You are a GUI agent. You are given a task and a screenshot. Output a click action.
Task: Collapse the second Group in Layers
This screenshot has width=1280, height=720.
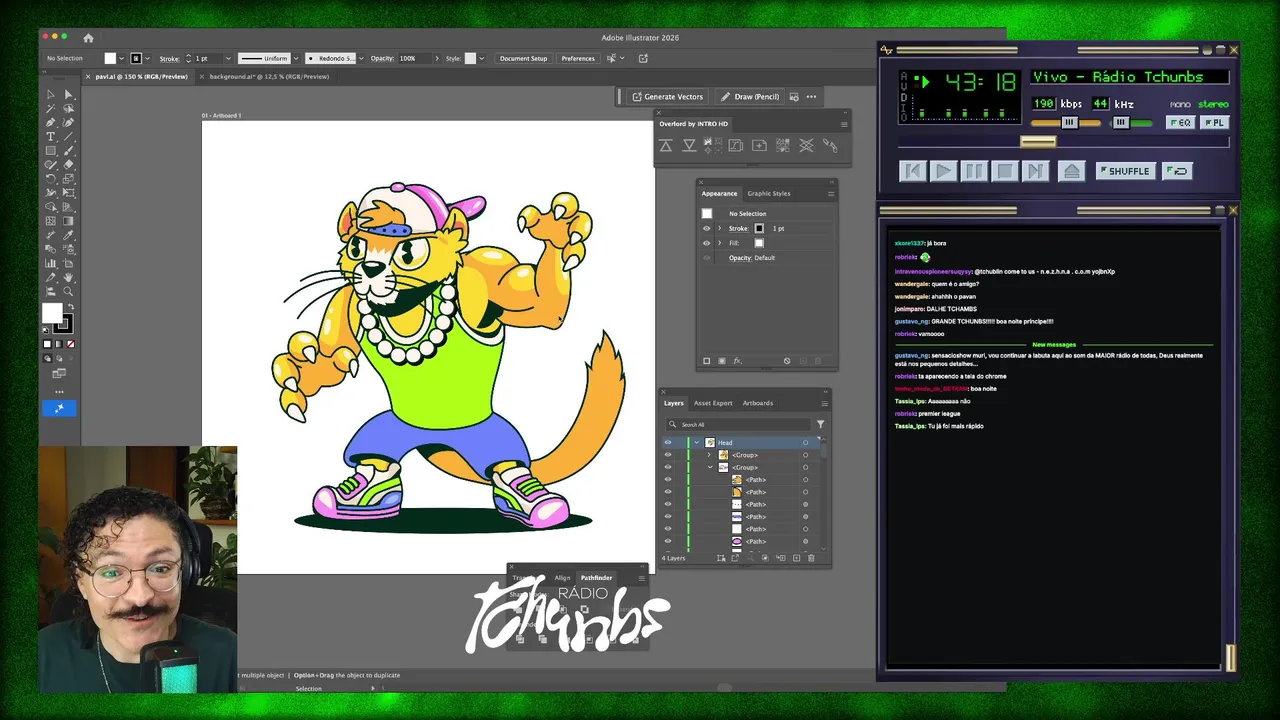pyautogui.click(x=710, y=467)
